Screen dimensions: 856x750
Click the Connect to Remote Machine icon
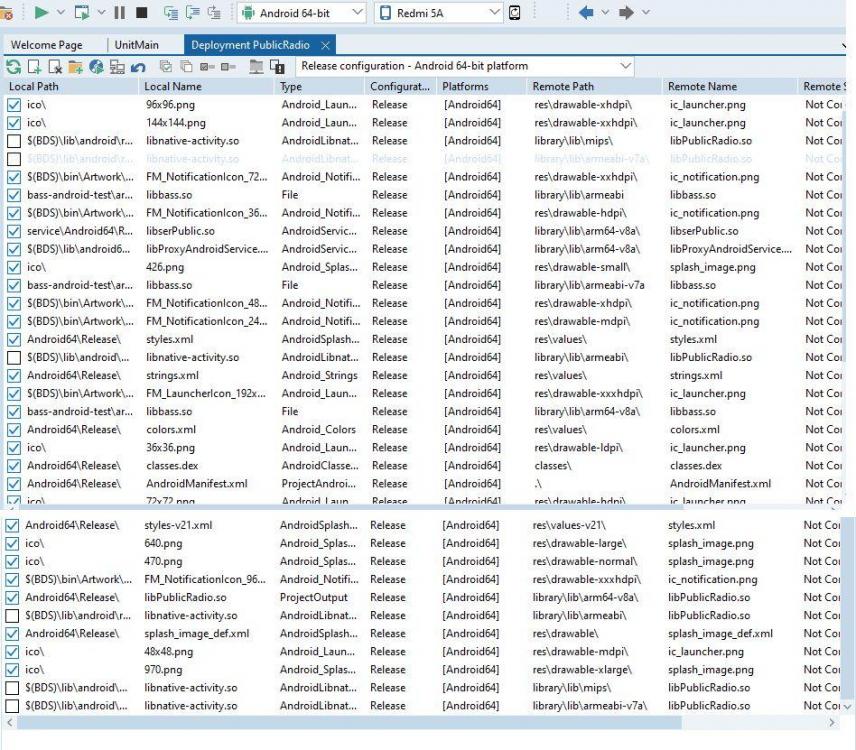point(117,67)
